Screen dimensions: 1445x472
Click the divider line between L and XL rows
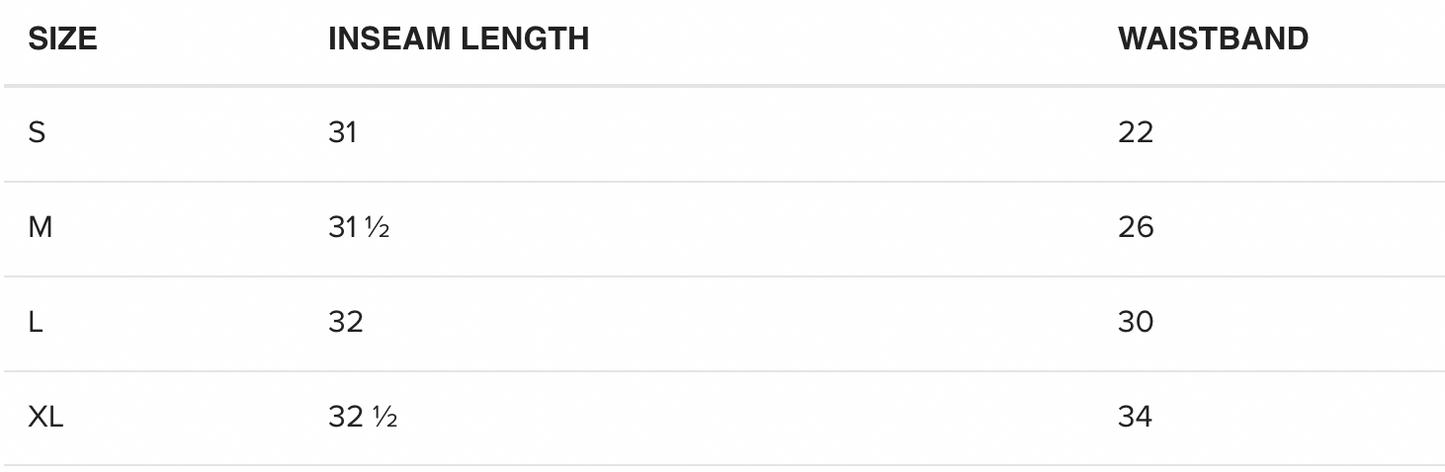[x=722, y=371]
